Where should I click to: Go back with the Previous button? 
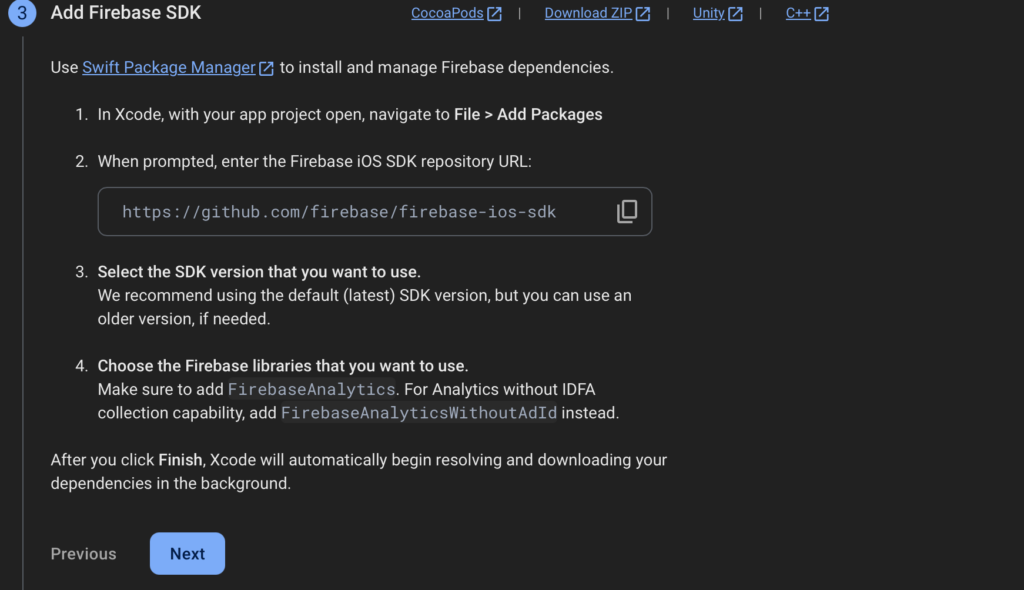pos(84,553)
